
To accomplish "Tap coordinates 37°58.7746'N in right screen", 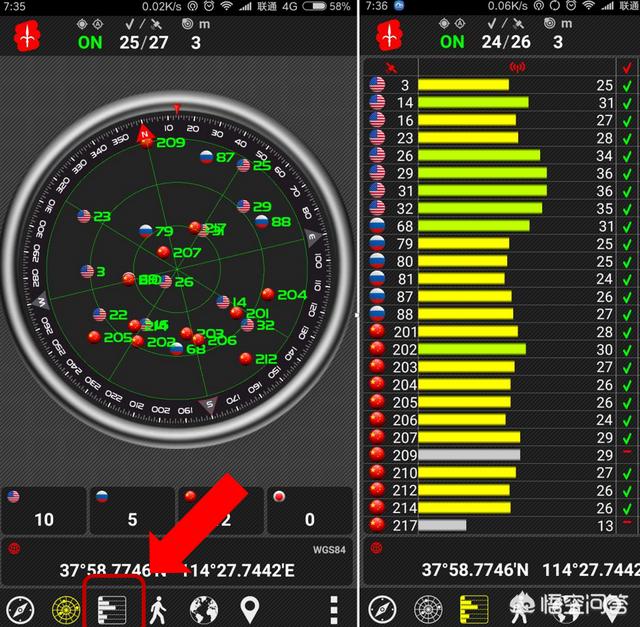I will (x=475, y=570).
